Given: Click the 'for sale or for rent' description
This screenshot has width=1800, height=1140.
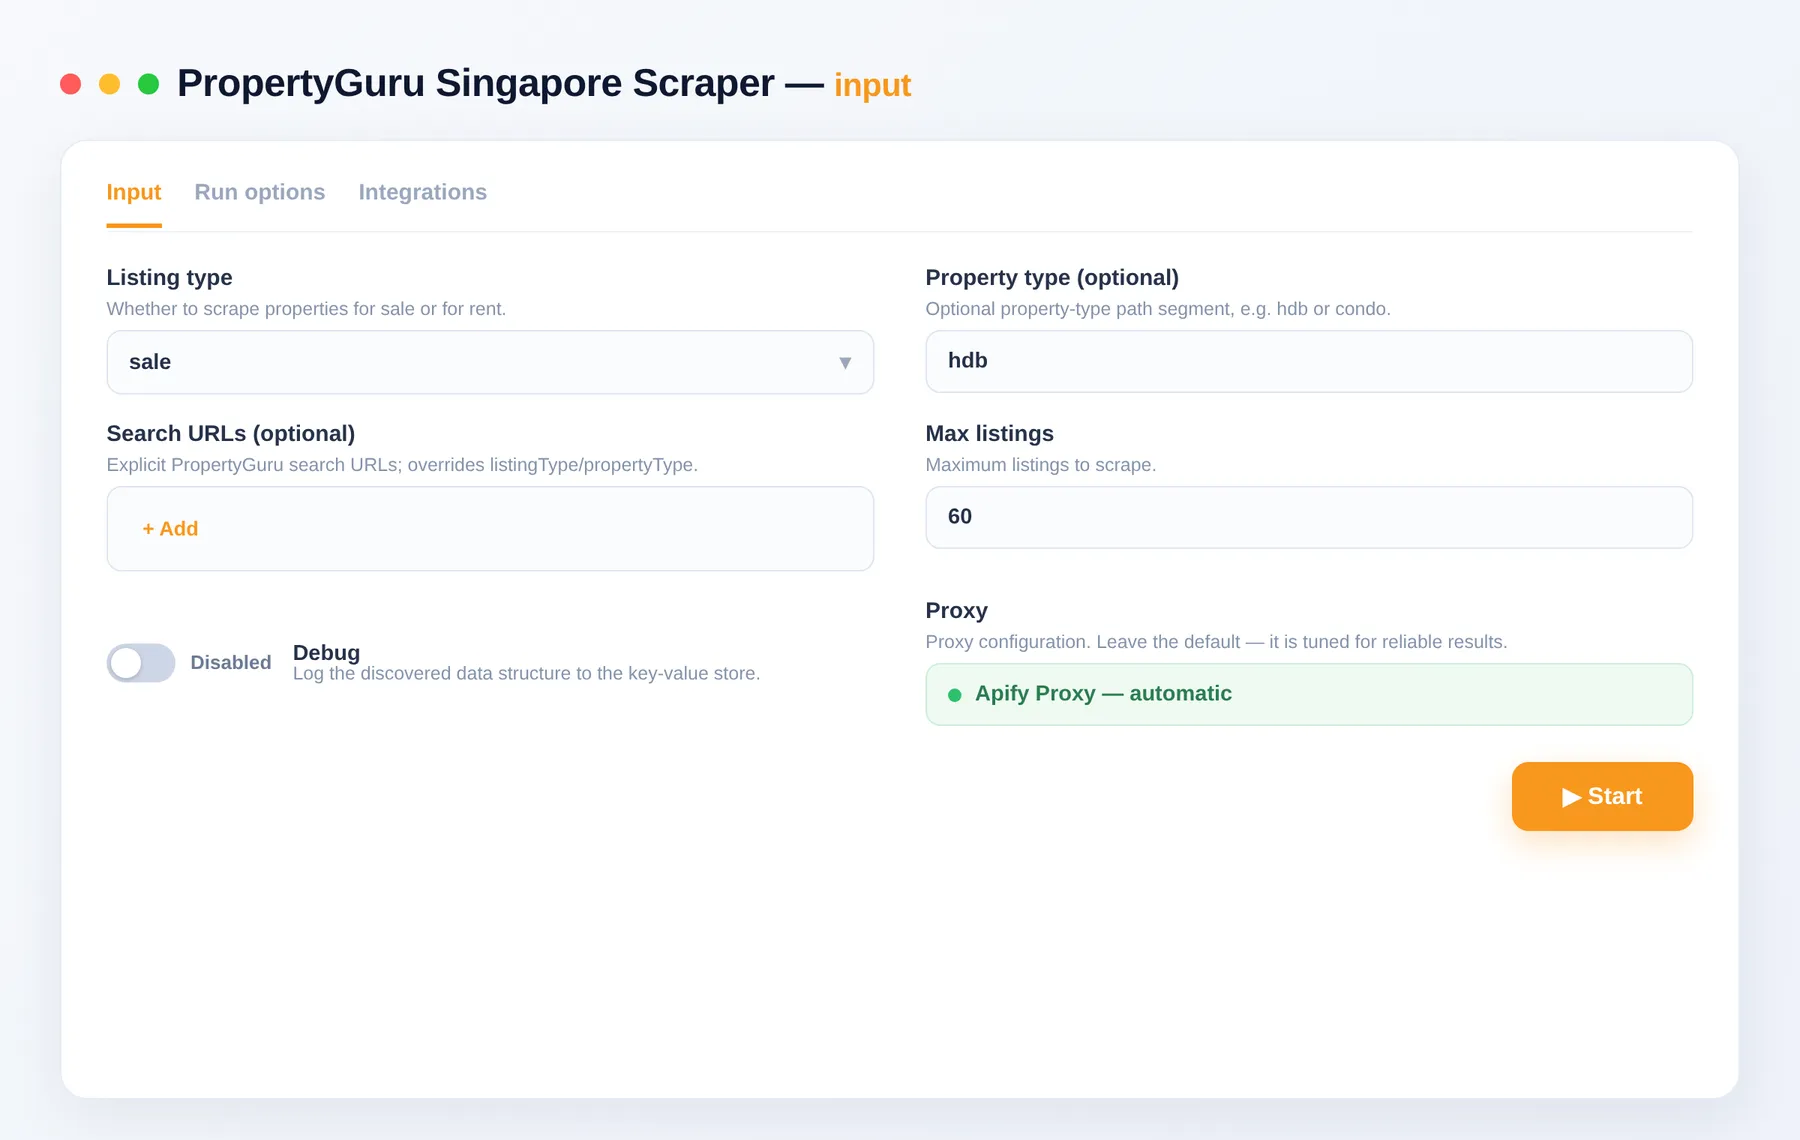Looking at the screenshot, I should click(x=306, y=309).
